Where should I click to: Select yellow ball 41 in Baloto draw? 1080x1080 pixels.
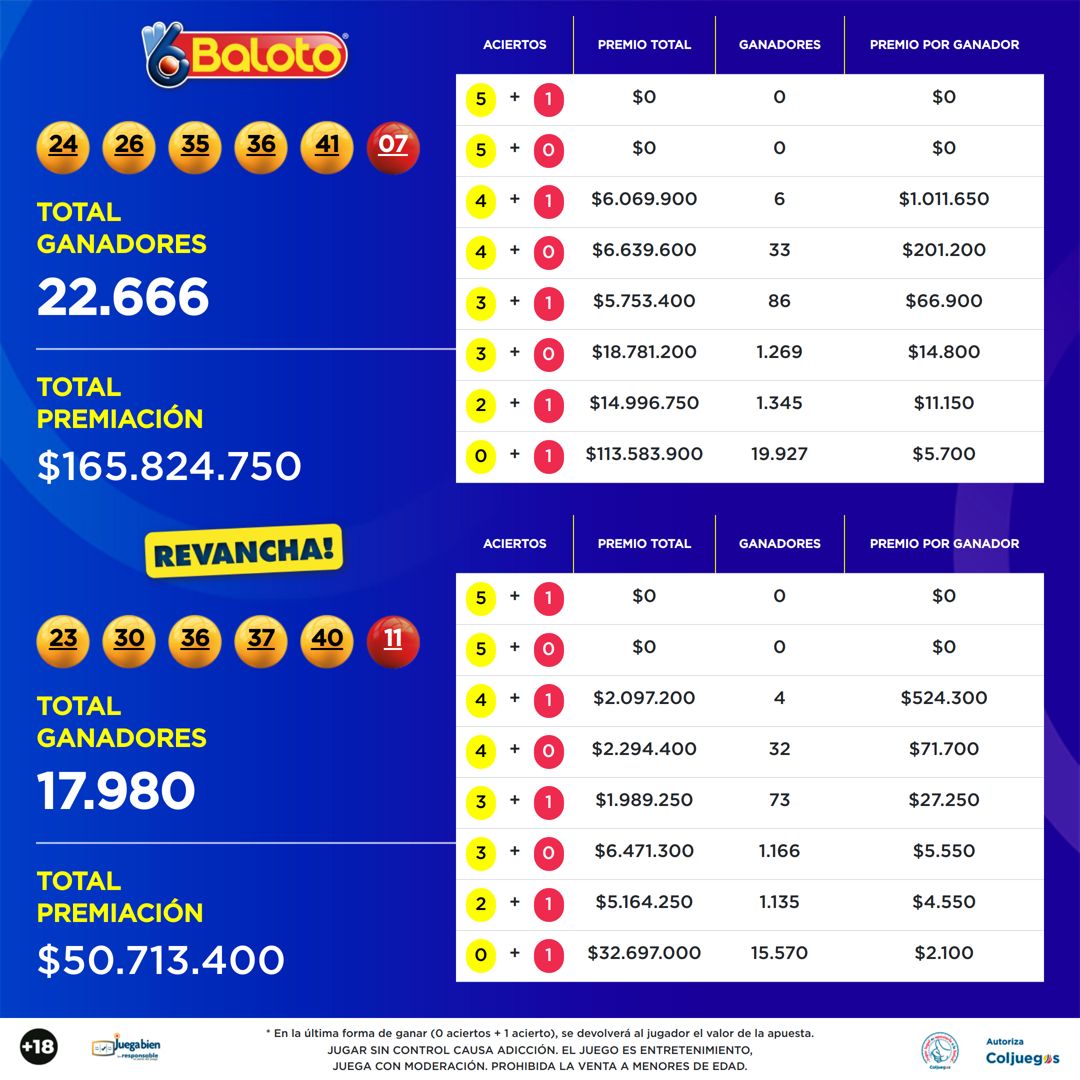pos(326,147)
